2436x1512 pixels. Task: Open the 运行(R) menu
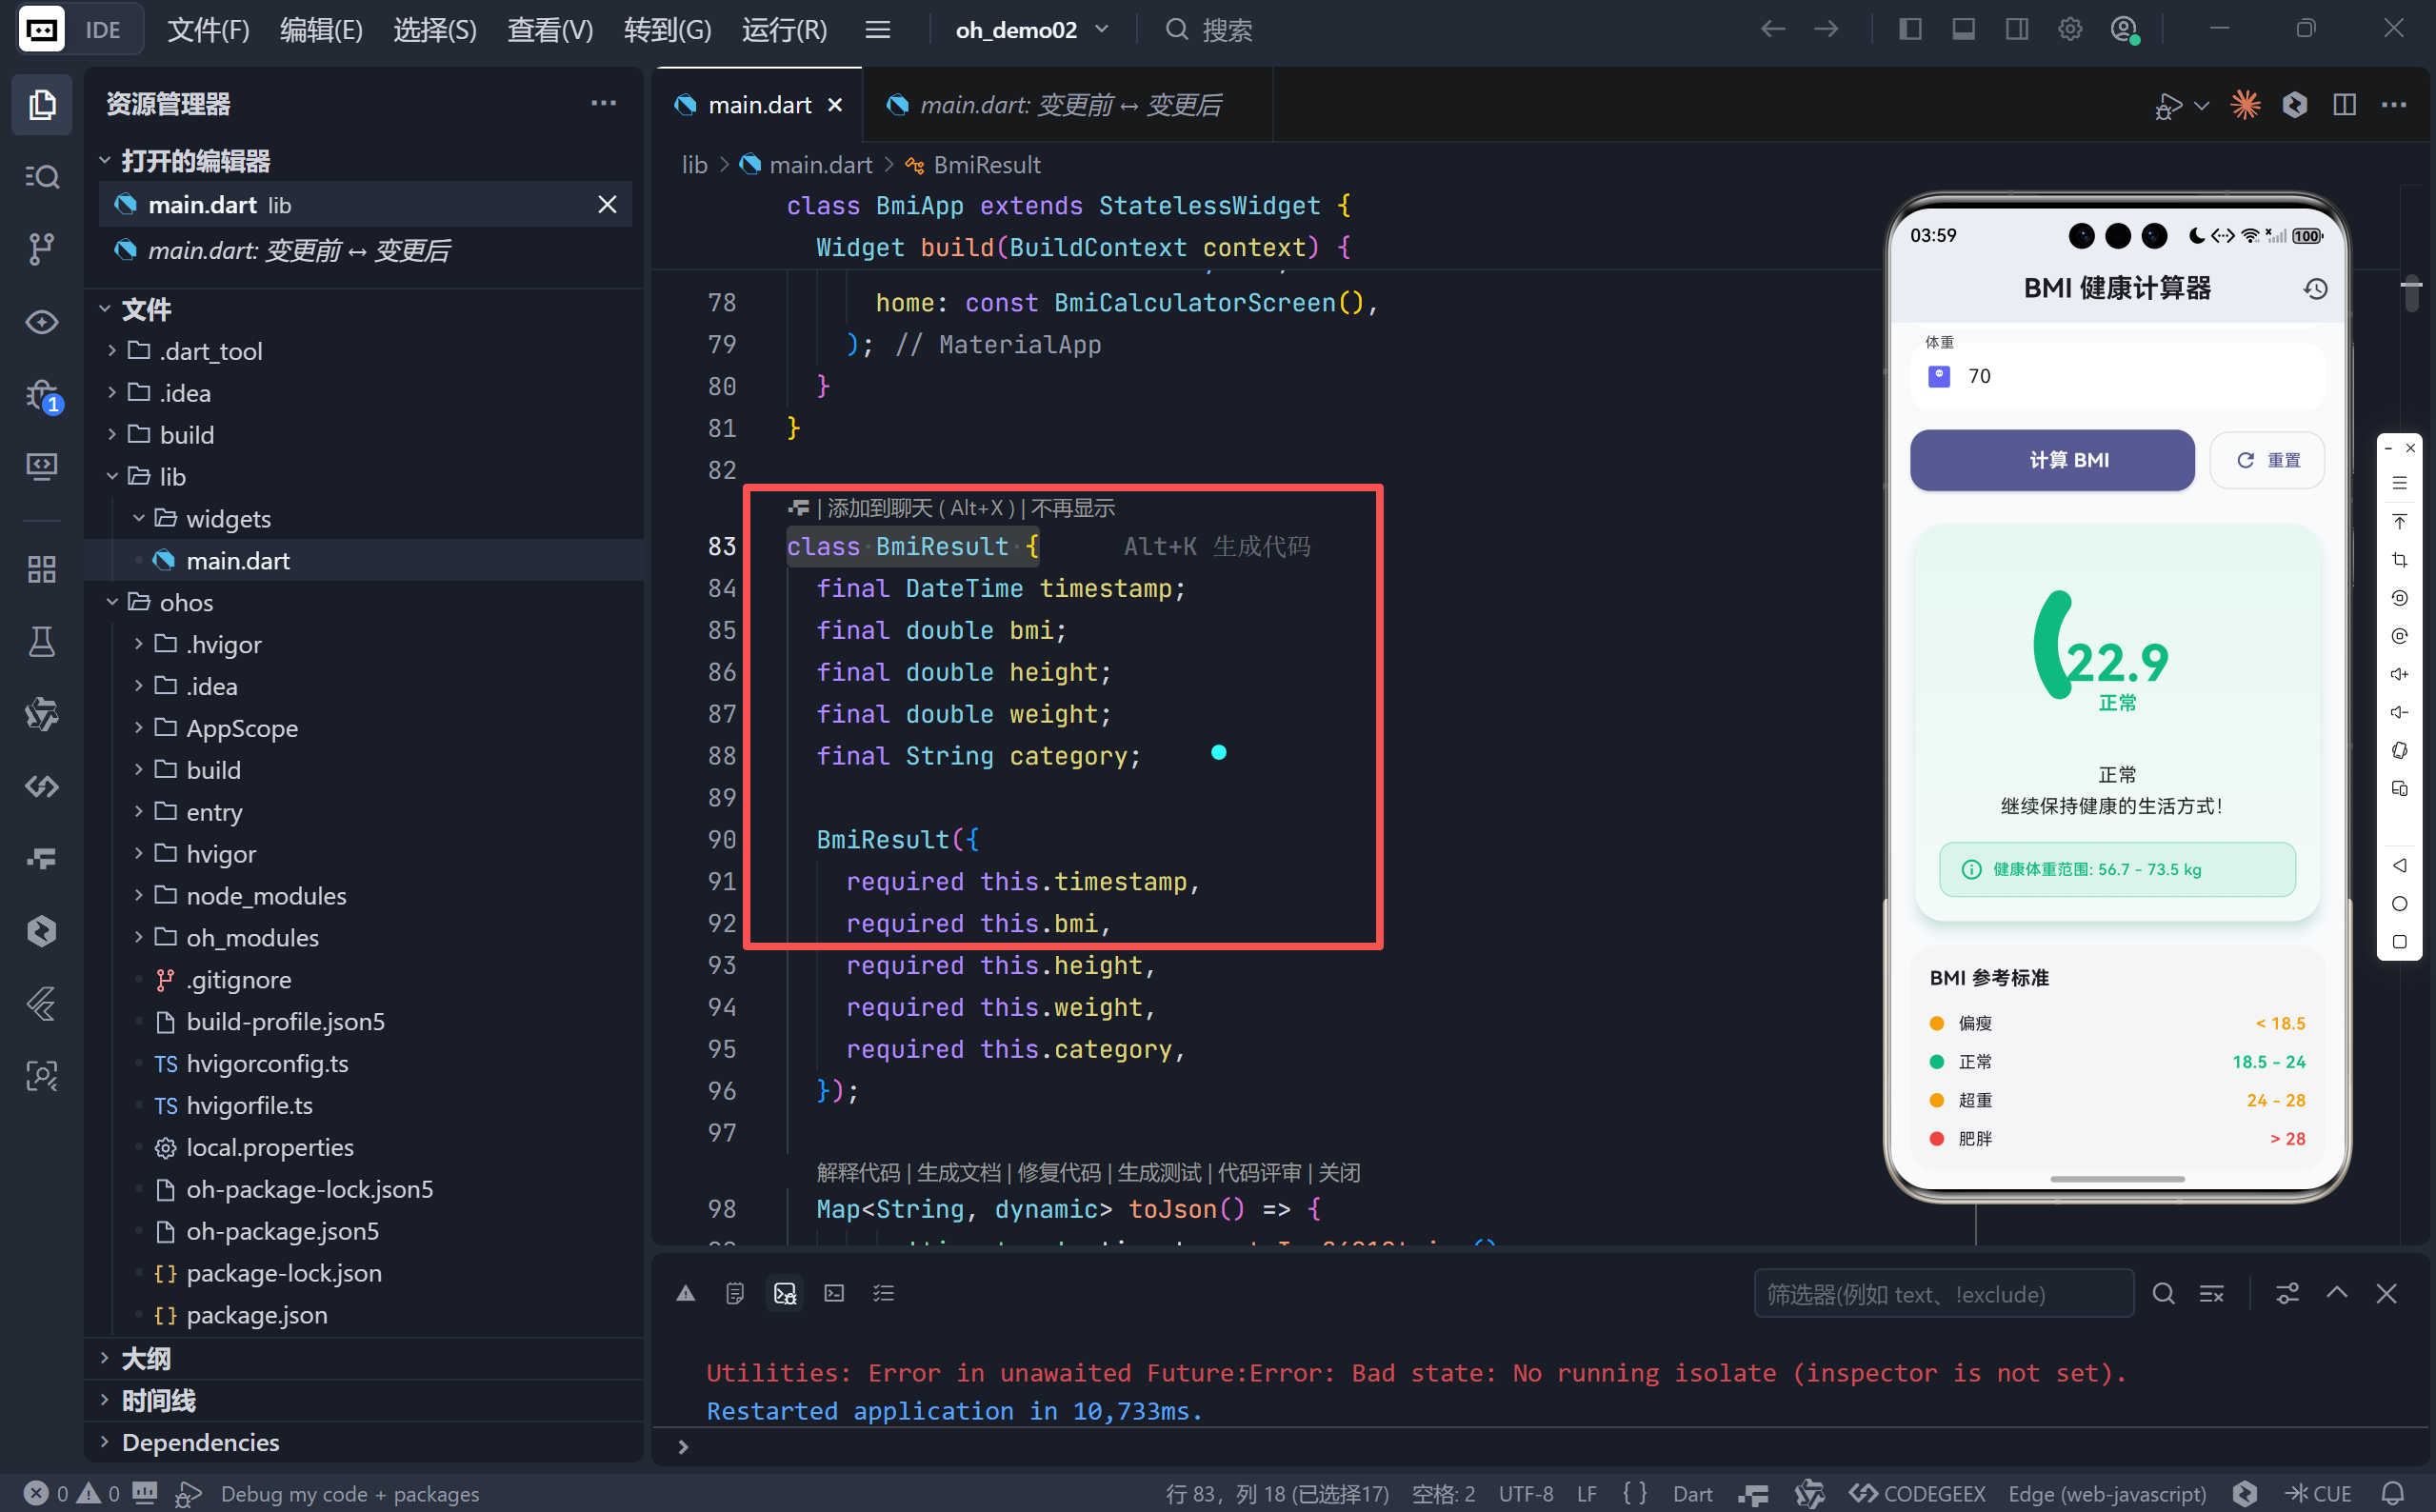(784, 30)
